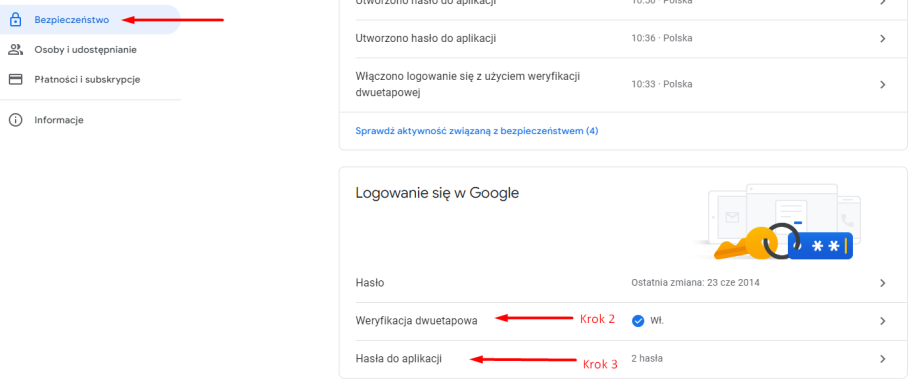Viewport: 920px width, 386px height.
Task: Click the Logowanie się w Google heading
Action: [437, 193]
